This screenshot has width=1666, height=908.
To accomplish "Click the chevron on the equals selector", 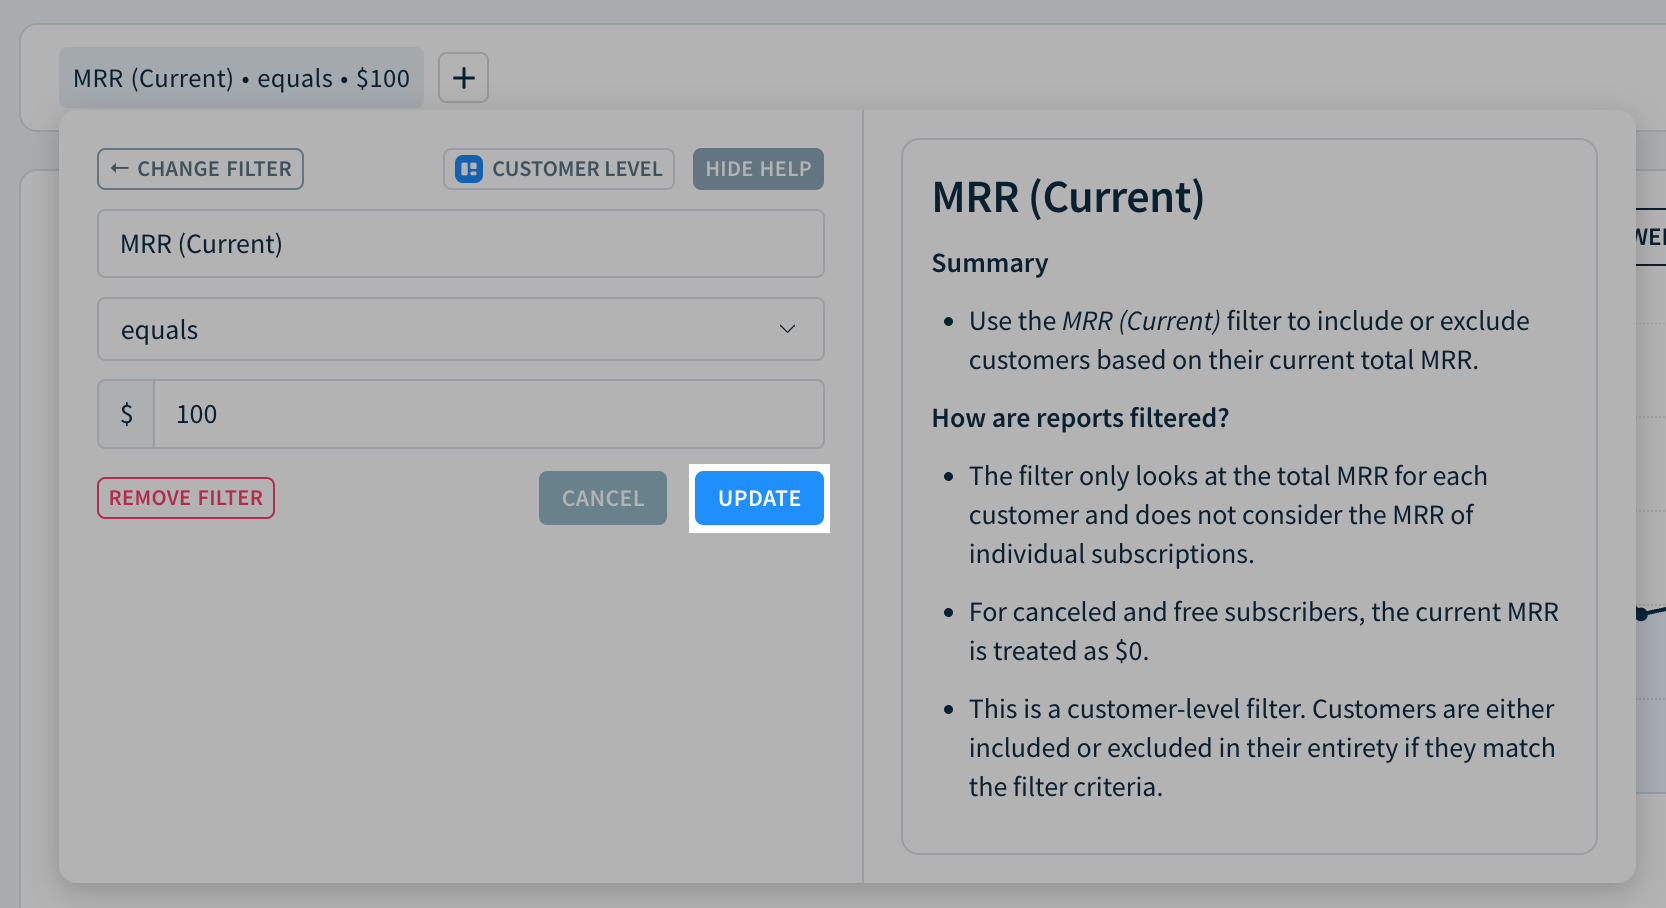I will 788,329.
